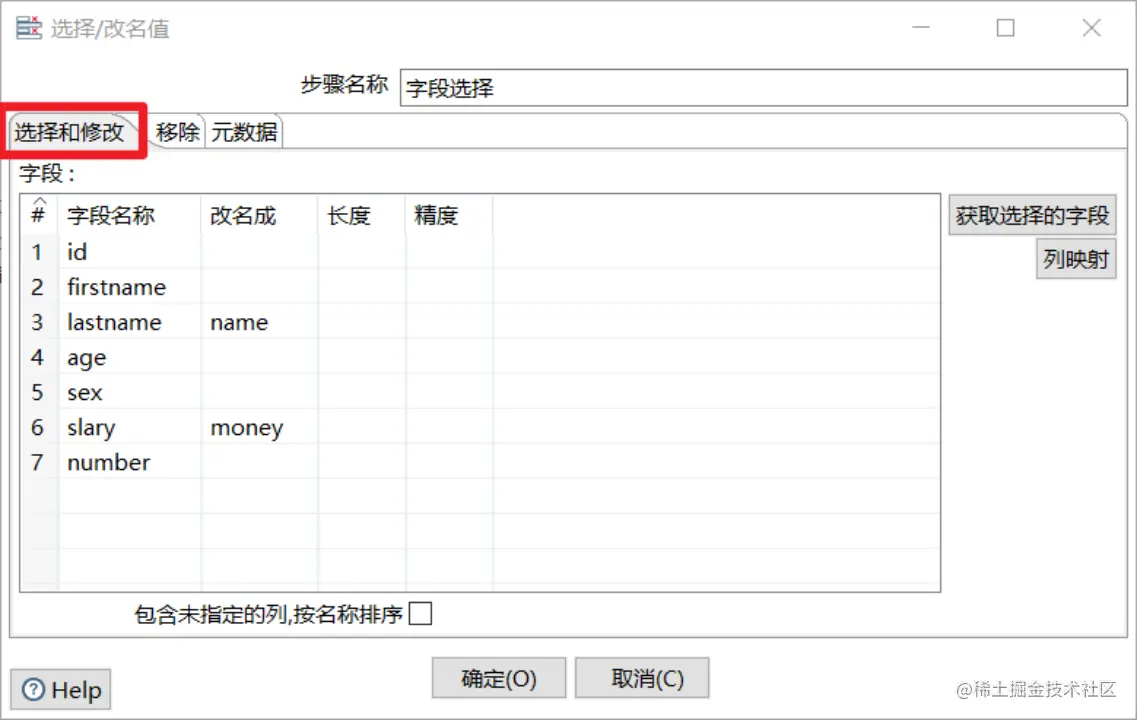Select the rename value money cell
1137x720 pixels.
[260, 428]
